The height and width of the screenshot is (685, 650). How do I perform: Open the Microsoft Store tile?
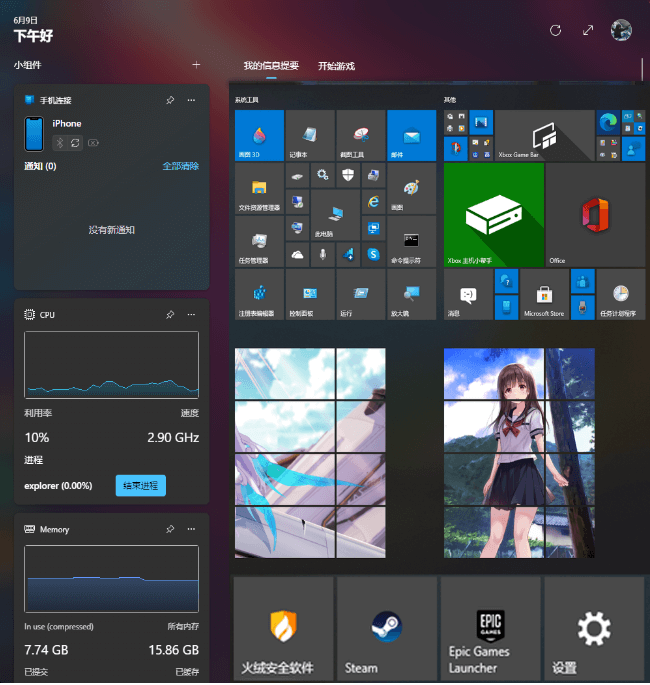[x=544, y=294]
